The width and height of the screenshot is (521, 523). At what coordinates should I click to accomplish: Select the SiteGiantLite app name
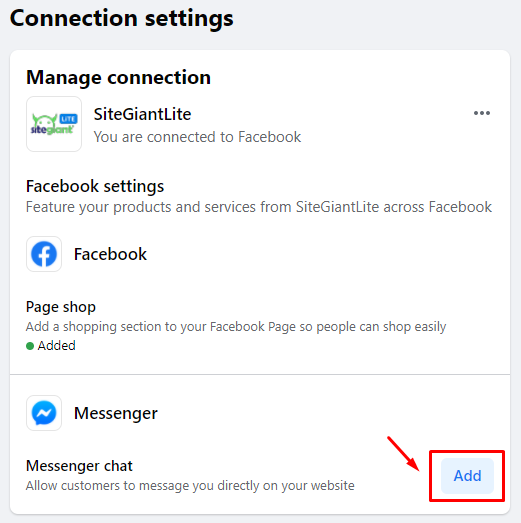click(142, 114)
